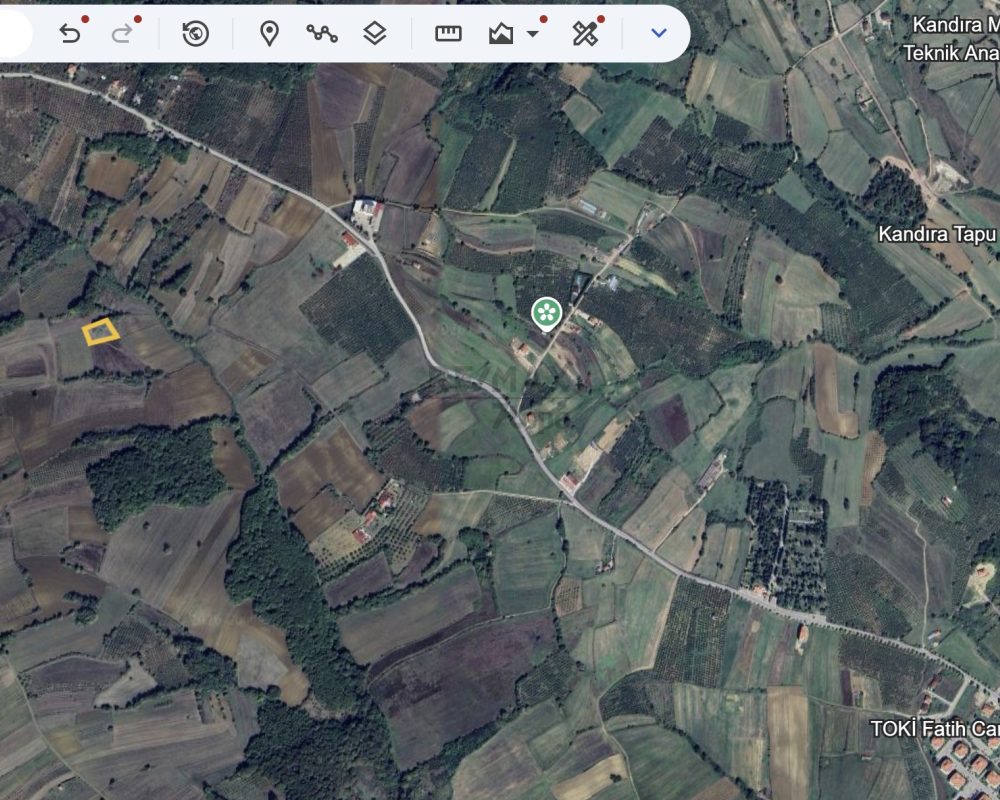Redo the last undone action

click(x=122, y=33)
